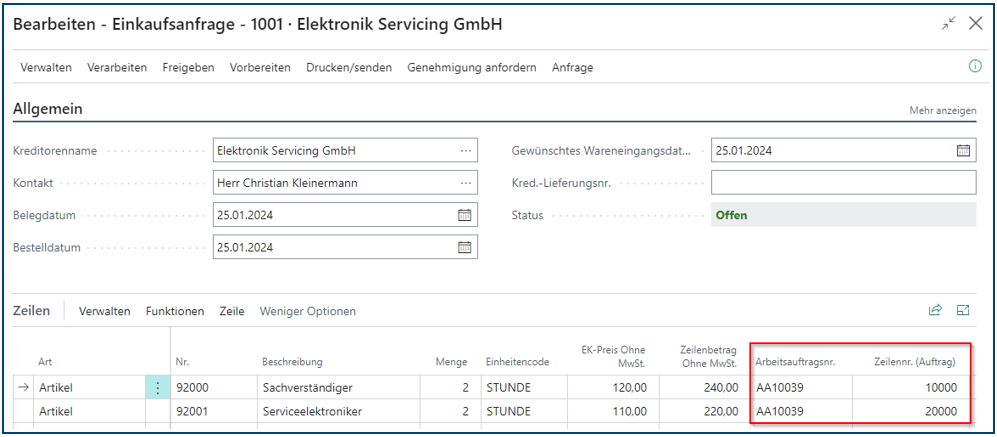Click the 110,00 price cell
The height and width of the screenshot is (437, 997).
(x=613, y=412)
